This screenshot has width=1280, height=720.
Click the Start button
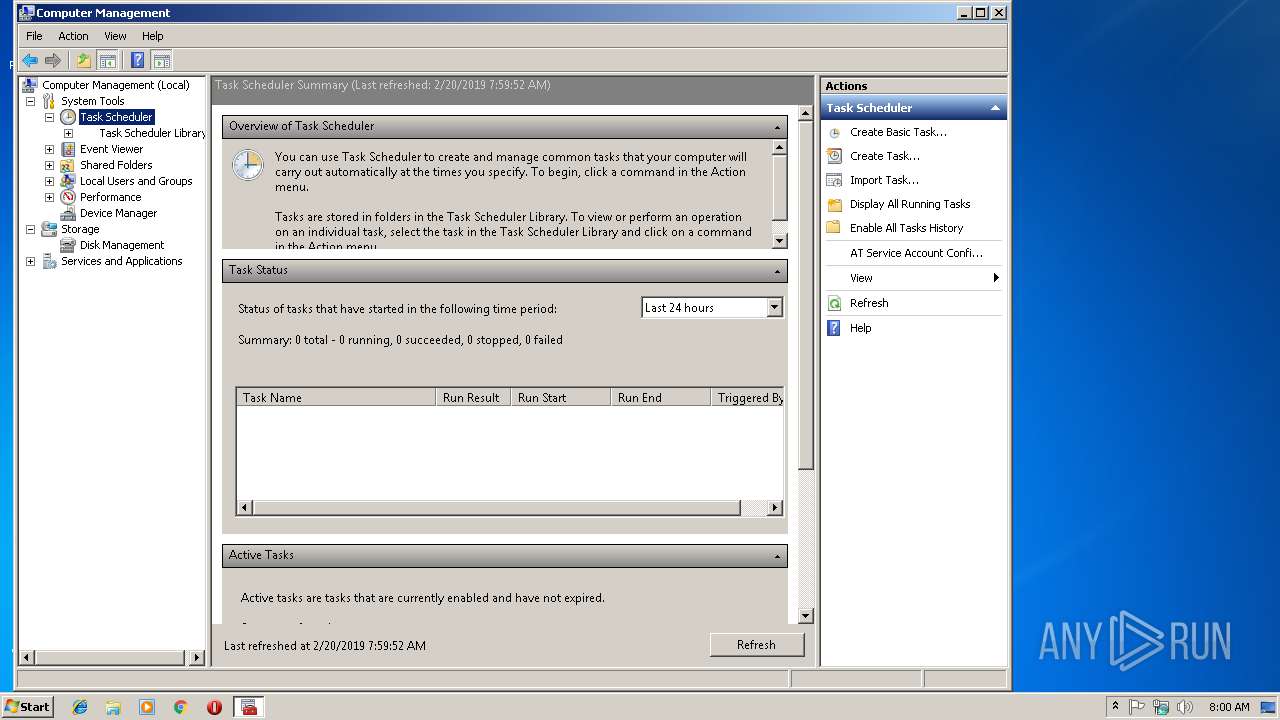27,707
